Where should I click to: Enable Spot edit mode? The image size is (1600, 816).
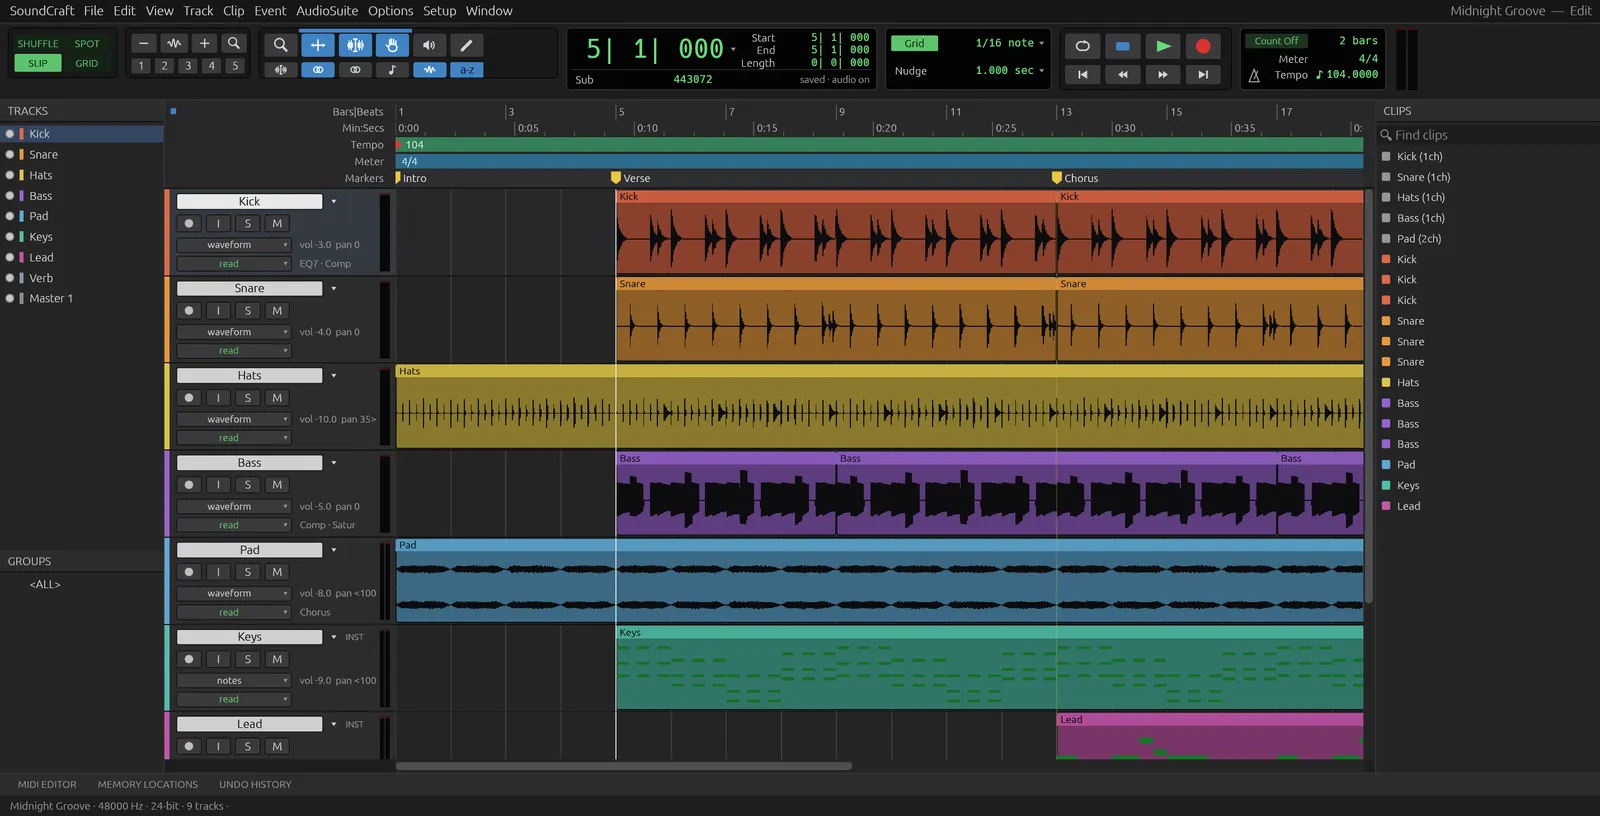pos(87,44)
